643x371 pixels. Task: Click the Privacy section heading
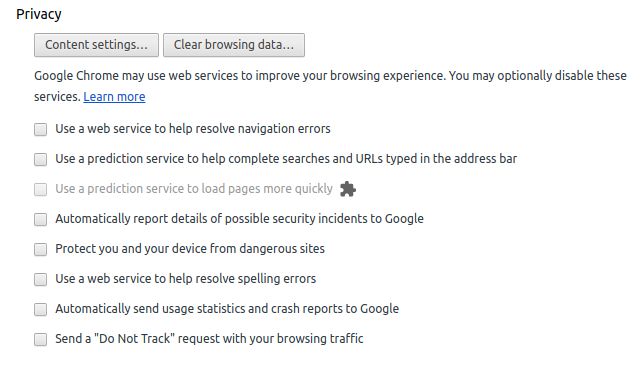tap(39, 14)
